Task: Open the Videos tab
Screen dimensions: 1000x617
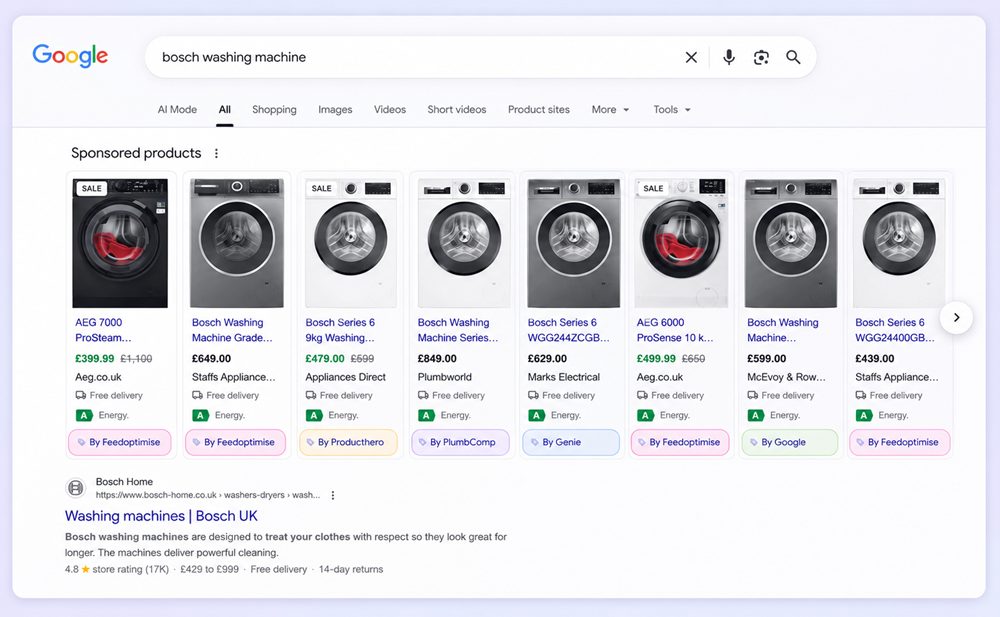Action: [390, 110]
